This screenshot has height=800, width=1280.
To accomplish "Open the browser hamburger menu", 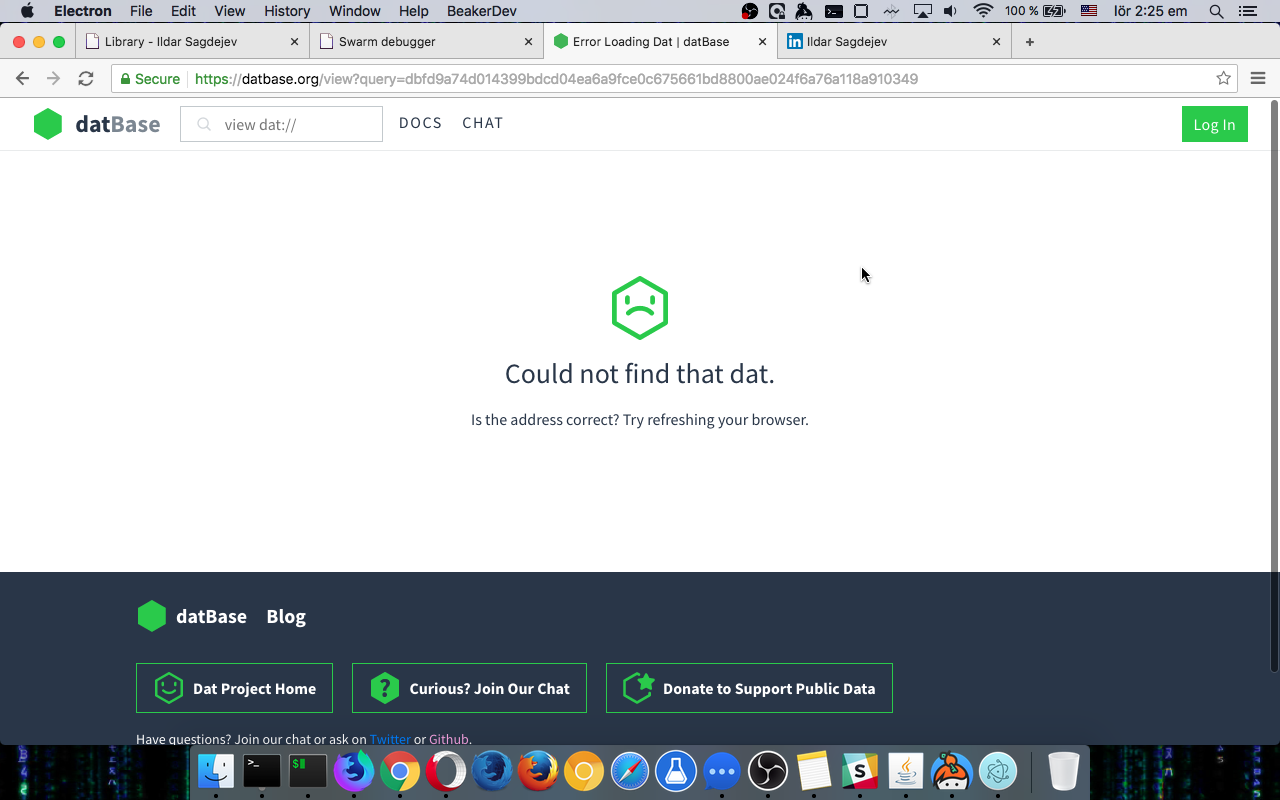I will 1258,78.
